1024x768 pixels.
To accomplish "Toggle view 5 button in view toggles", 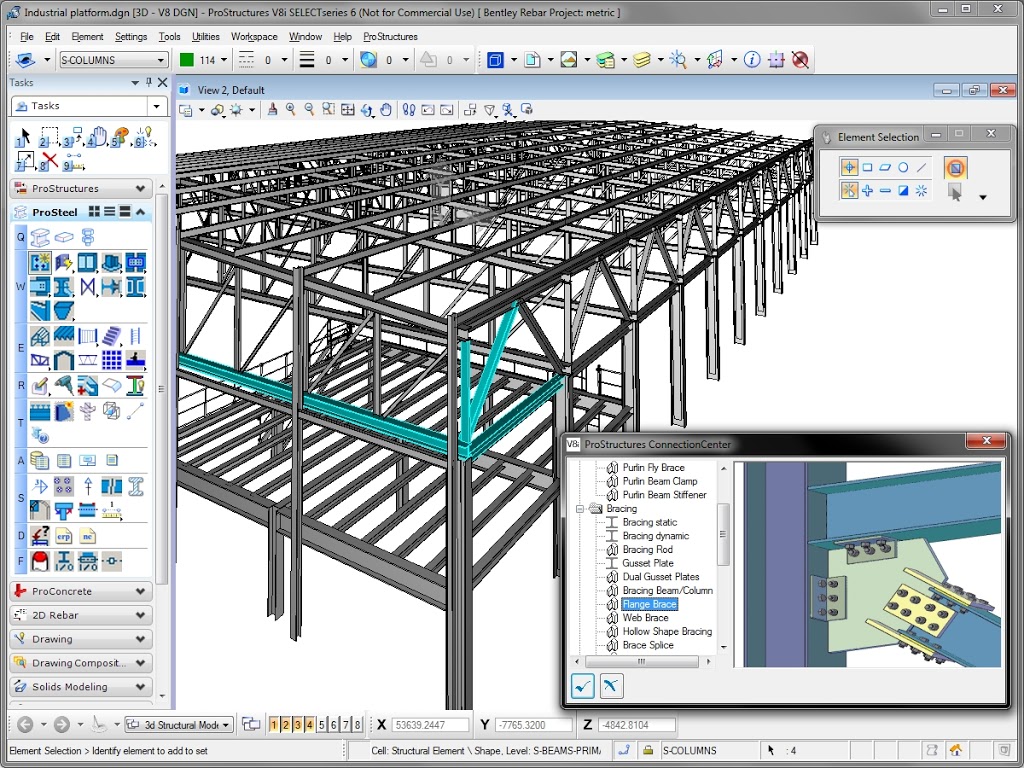I will [321, 724].
